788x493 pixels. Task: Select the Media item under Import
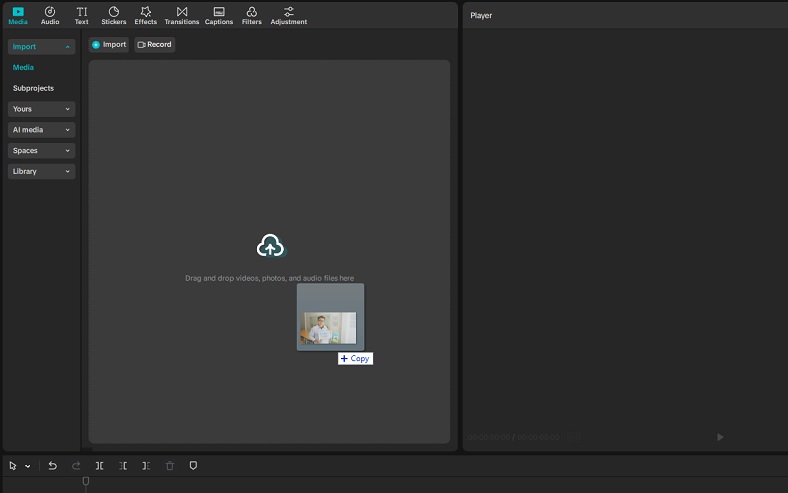pos(23,67)
